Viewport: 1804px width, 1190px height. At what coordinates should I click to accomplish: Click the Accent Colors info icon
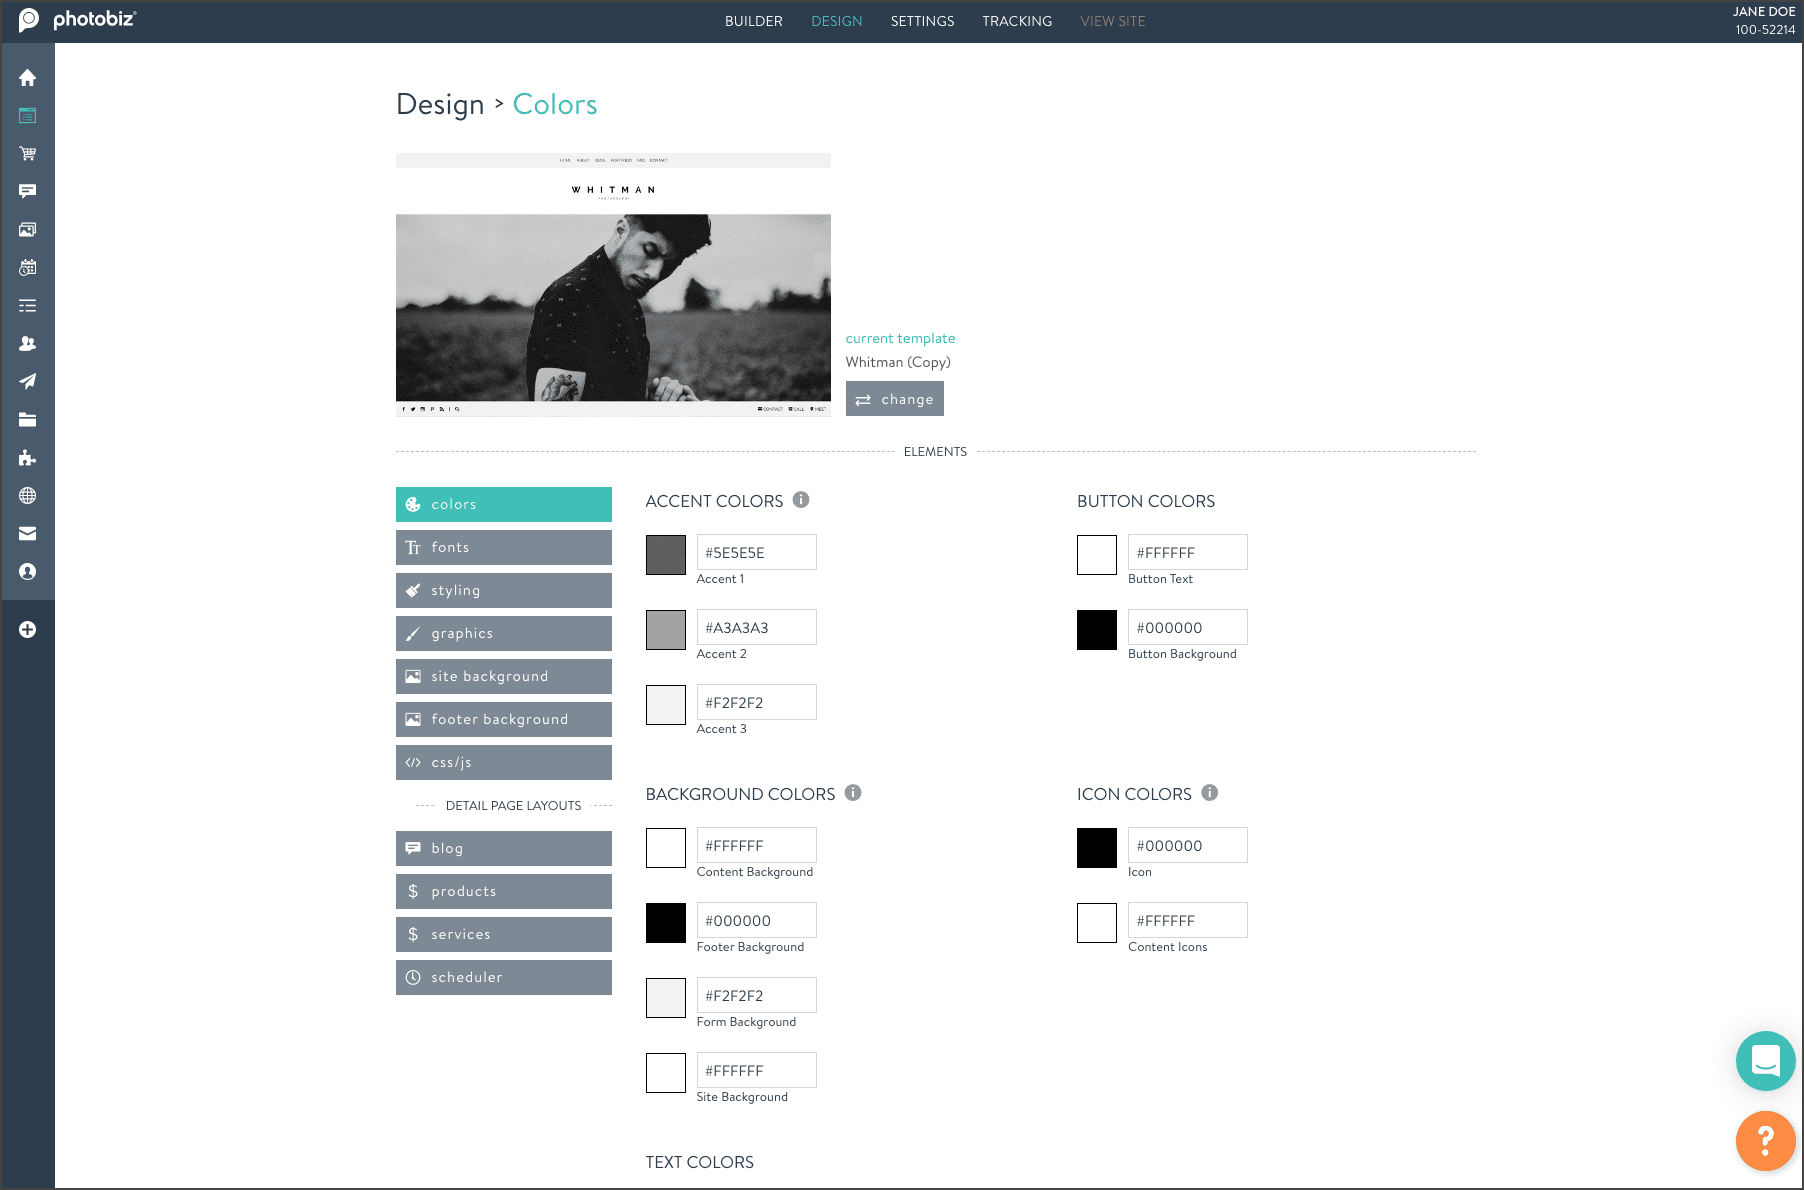pos(801,500)
